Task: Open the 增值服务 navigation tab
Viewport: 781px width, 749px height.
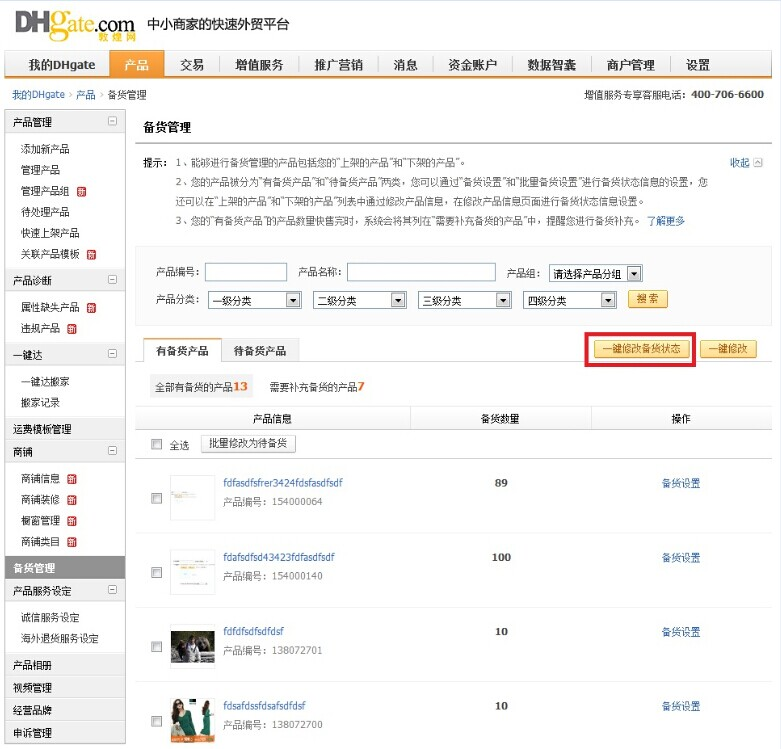Action: pos(259,65)
